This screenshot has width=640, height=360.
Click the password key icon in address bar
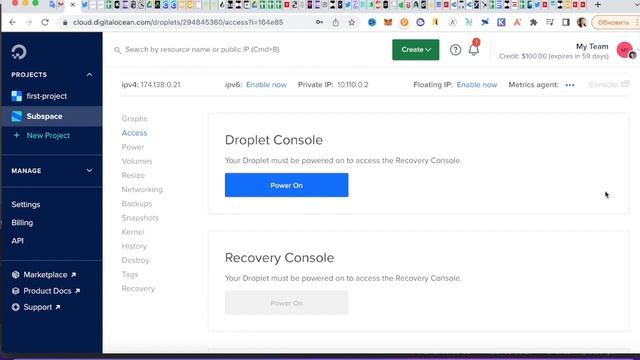320,22
